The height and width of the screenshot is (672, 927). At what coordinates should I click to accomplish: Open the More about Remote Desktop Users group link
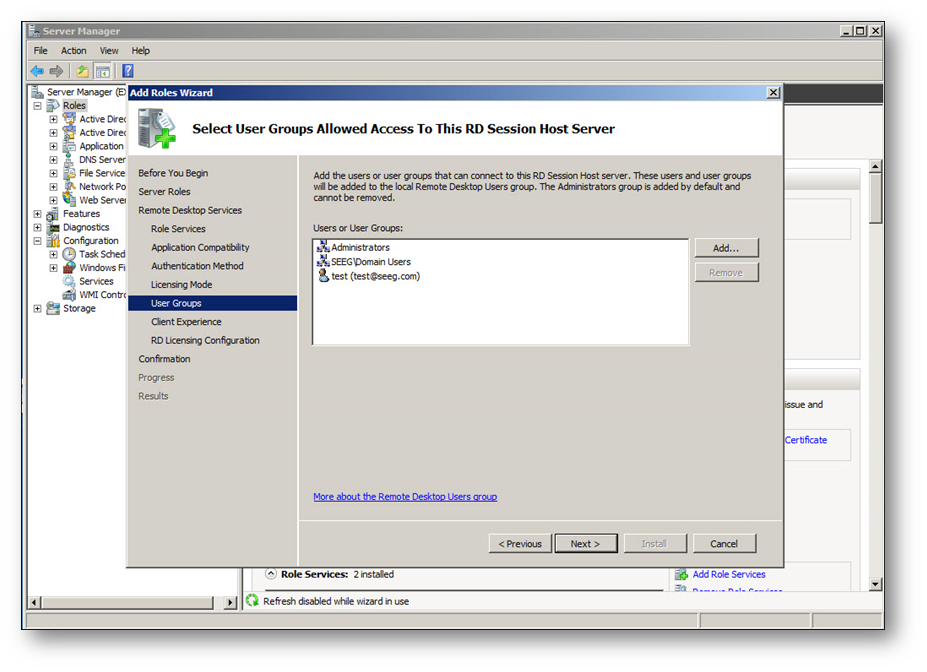tap(404, 497)
